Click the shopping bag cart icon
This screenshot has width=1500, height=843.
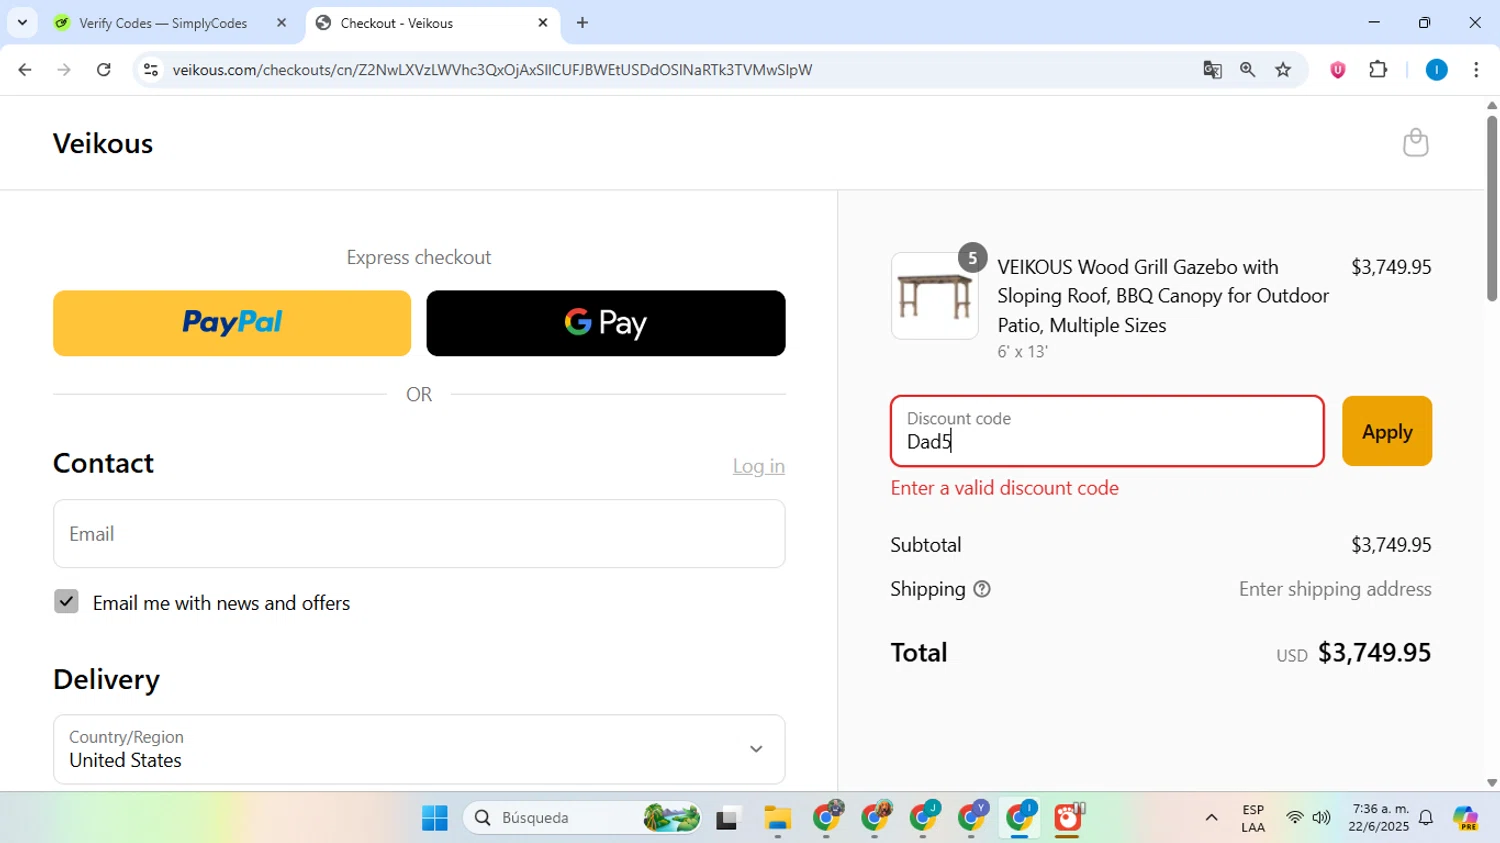click(x=1415, y=143)
